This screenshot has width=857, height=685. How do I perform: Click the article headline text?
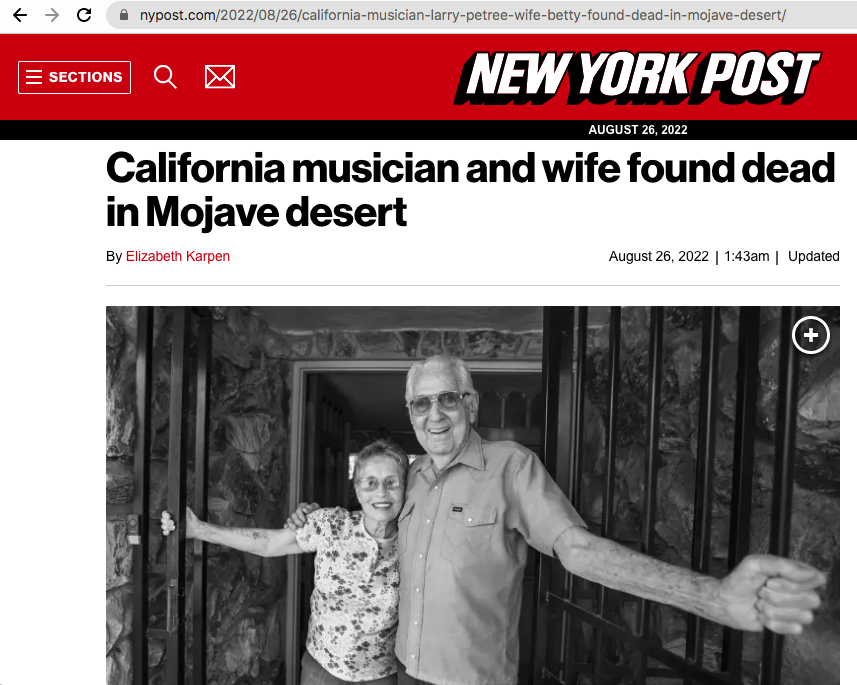(x=471, y=190)
